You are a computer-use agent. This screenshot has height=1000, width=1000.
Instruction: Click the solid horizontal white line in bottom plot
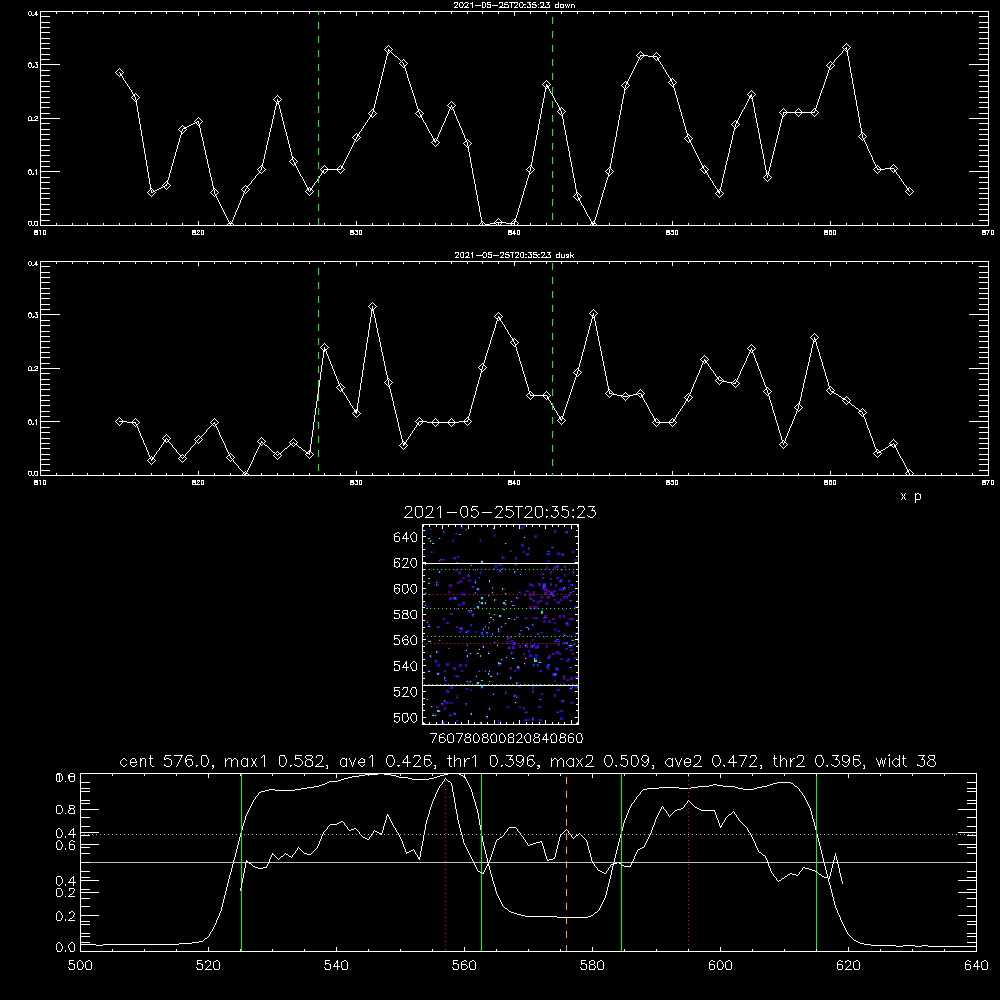[x=528, y=862]
